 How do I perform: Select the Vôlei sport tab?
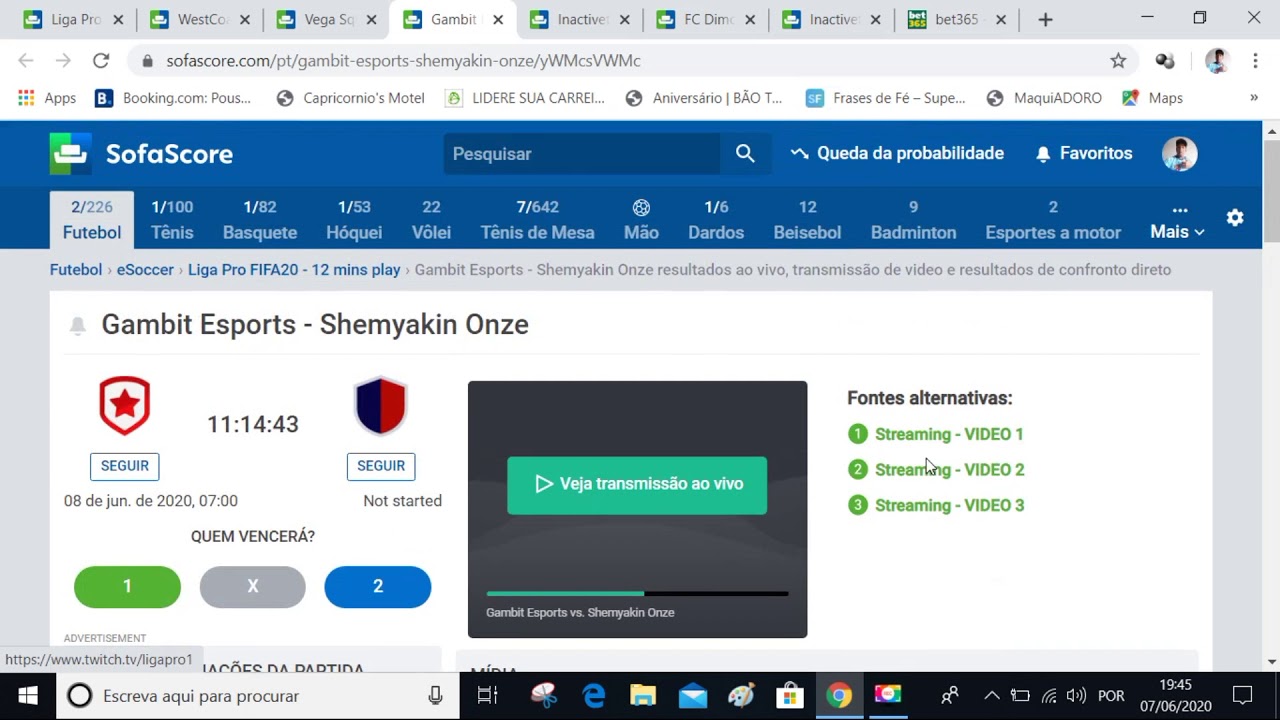[431, 220]
